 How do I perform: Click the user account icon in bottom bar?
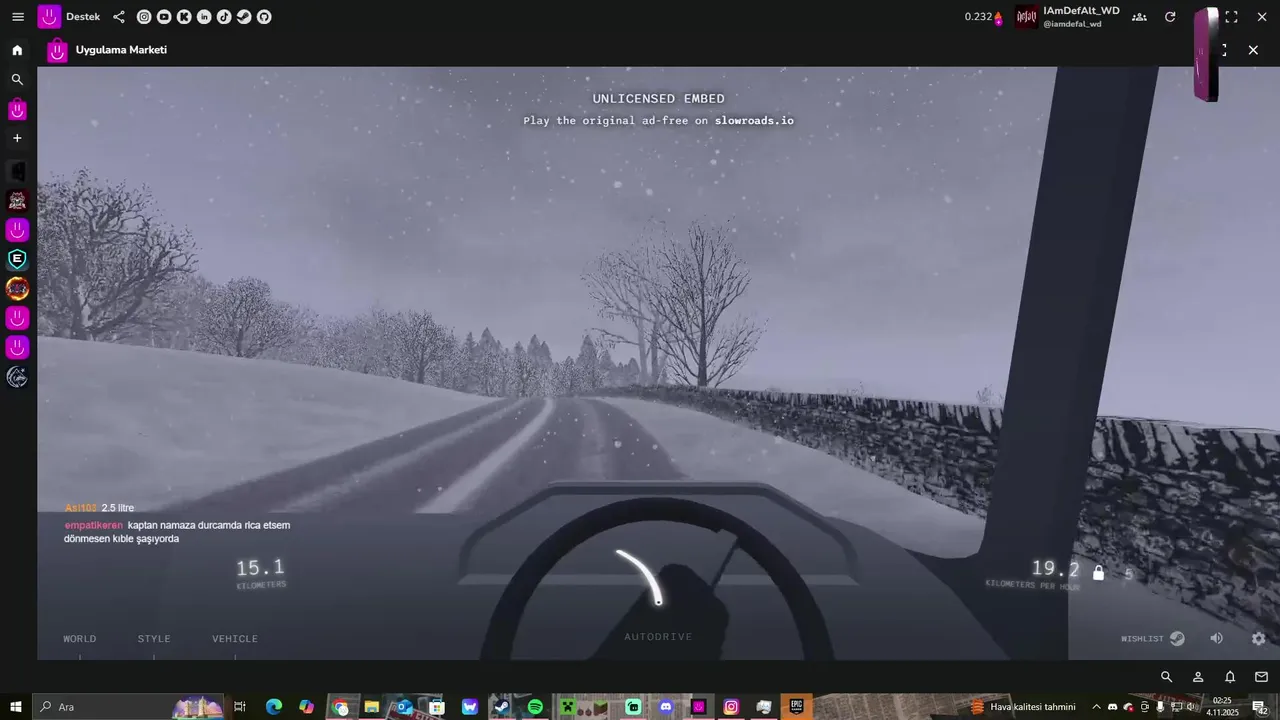[x=1198, y=677]
